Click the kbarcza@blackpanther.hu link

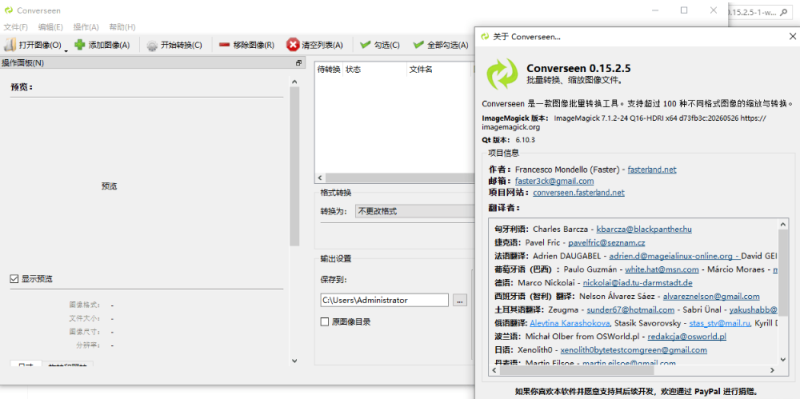(x=644, y=229)
